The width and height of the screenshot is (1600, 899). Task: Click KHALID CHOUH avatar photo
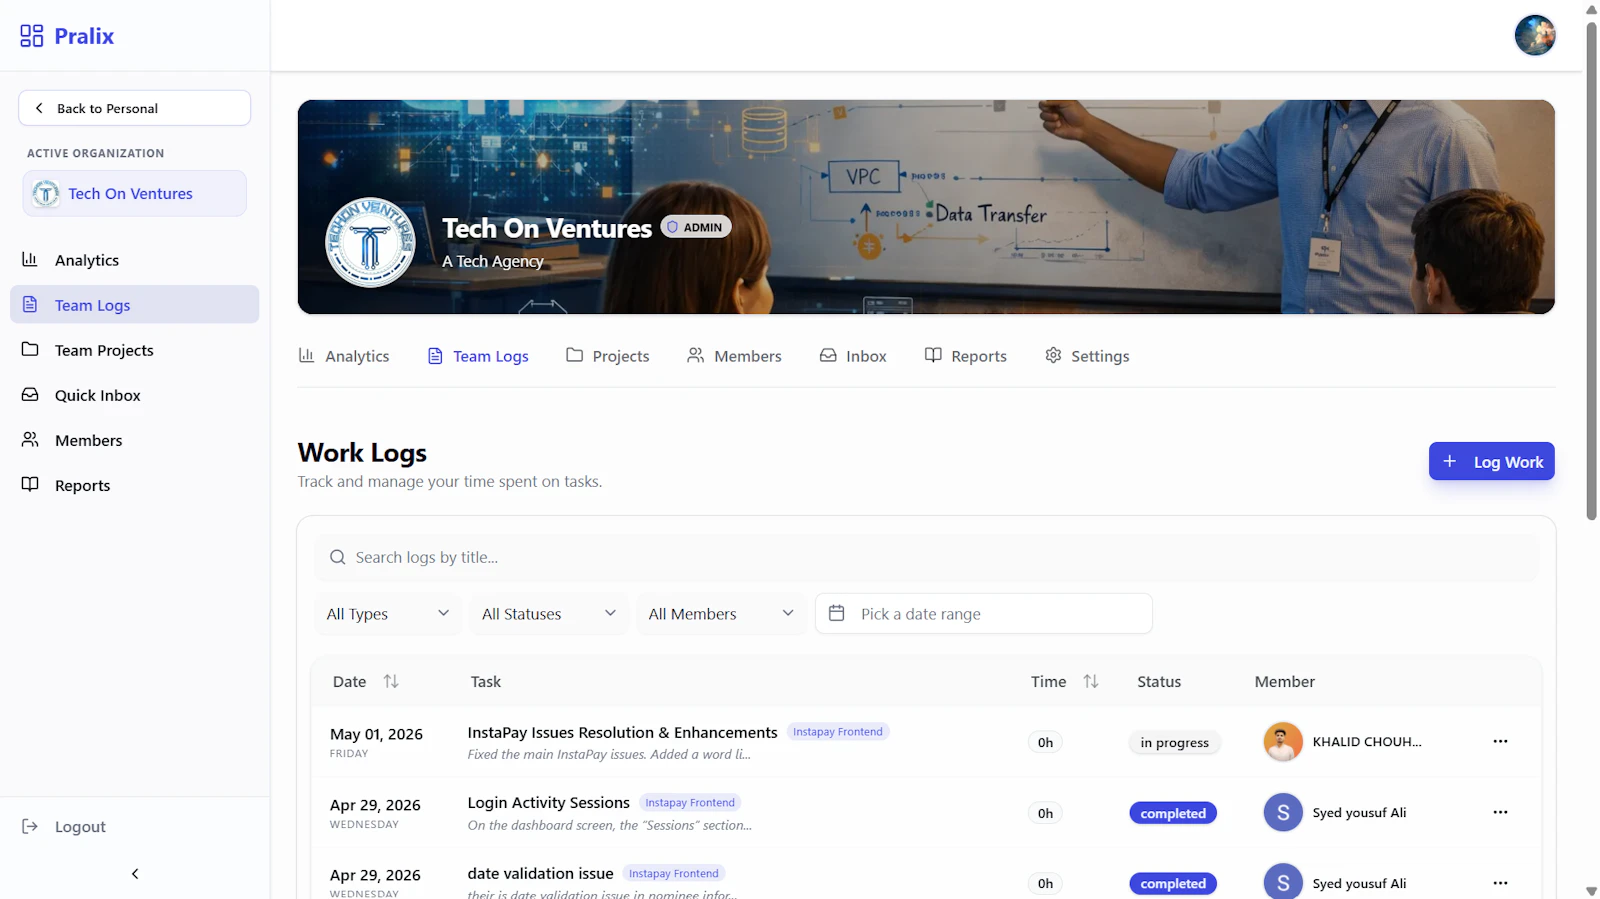(x=1283, y=742)
